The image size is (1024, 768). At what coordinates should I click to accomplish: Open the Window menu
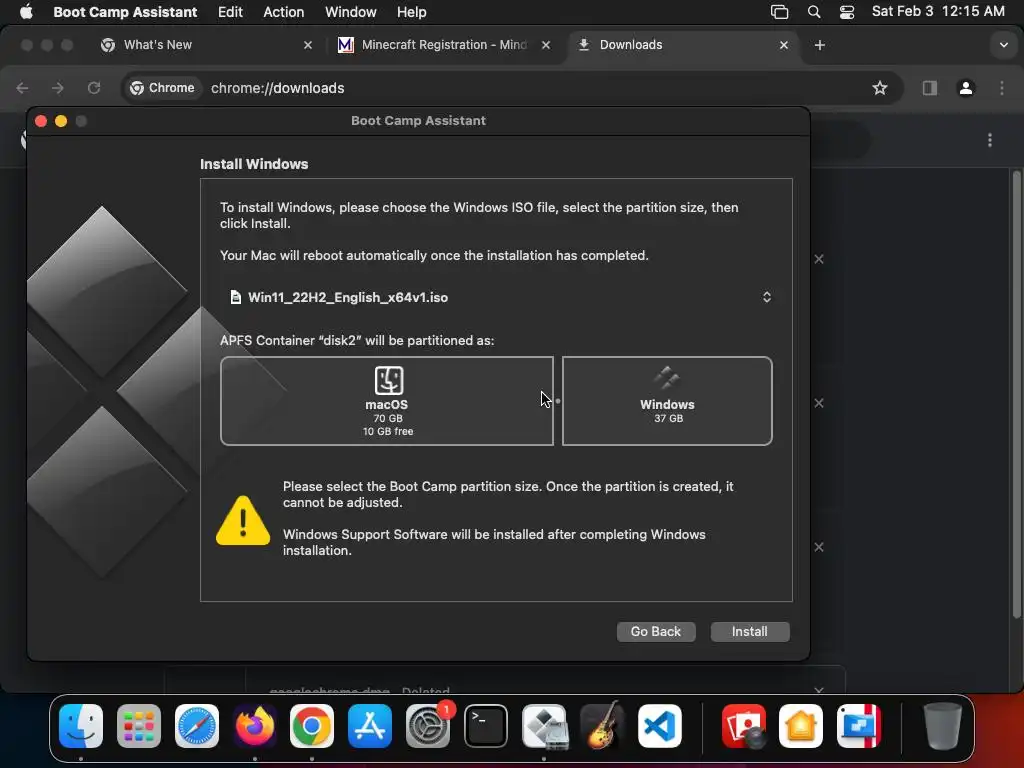(351, 12)
